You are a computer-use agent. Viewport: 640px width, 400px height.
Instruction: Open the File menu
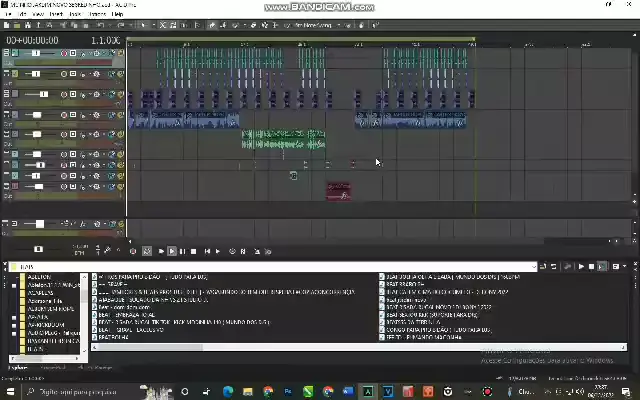click(x=7, y=14)
